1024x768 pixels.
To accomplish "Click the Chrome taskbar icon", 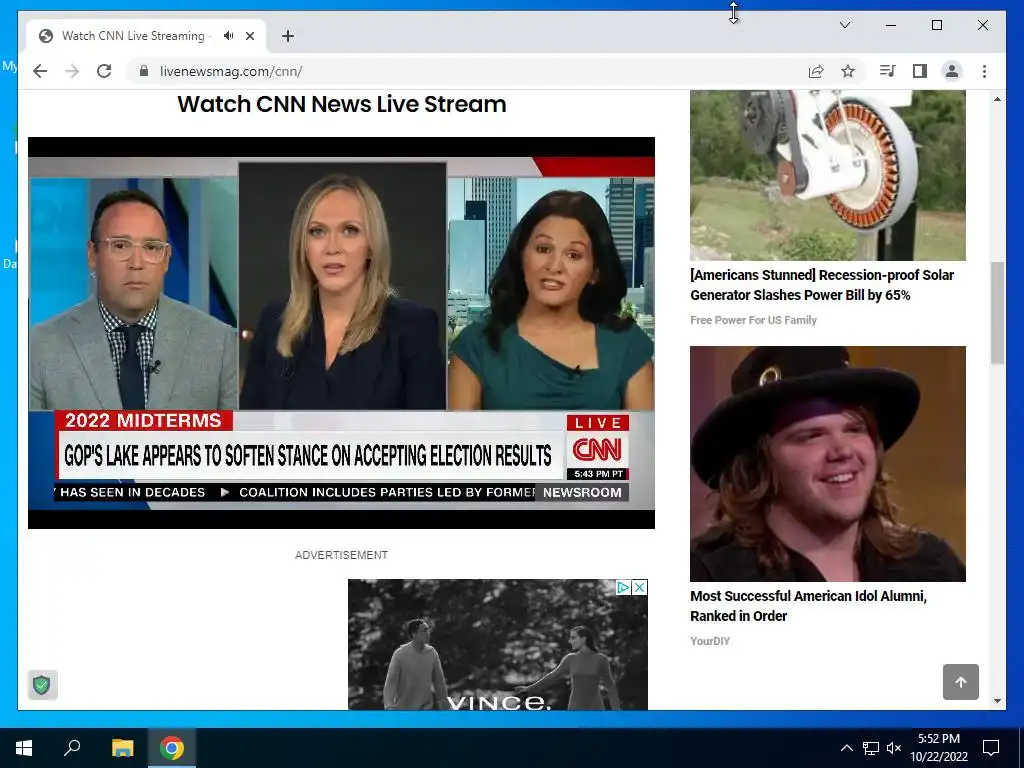I will tap(172, 748).
